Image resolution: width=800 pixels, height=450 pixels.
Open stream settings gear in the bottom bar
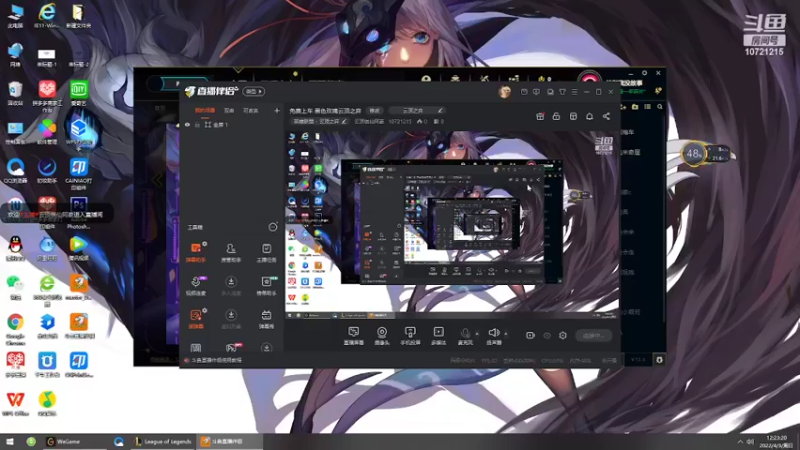[x=563, y=335]
